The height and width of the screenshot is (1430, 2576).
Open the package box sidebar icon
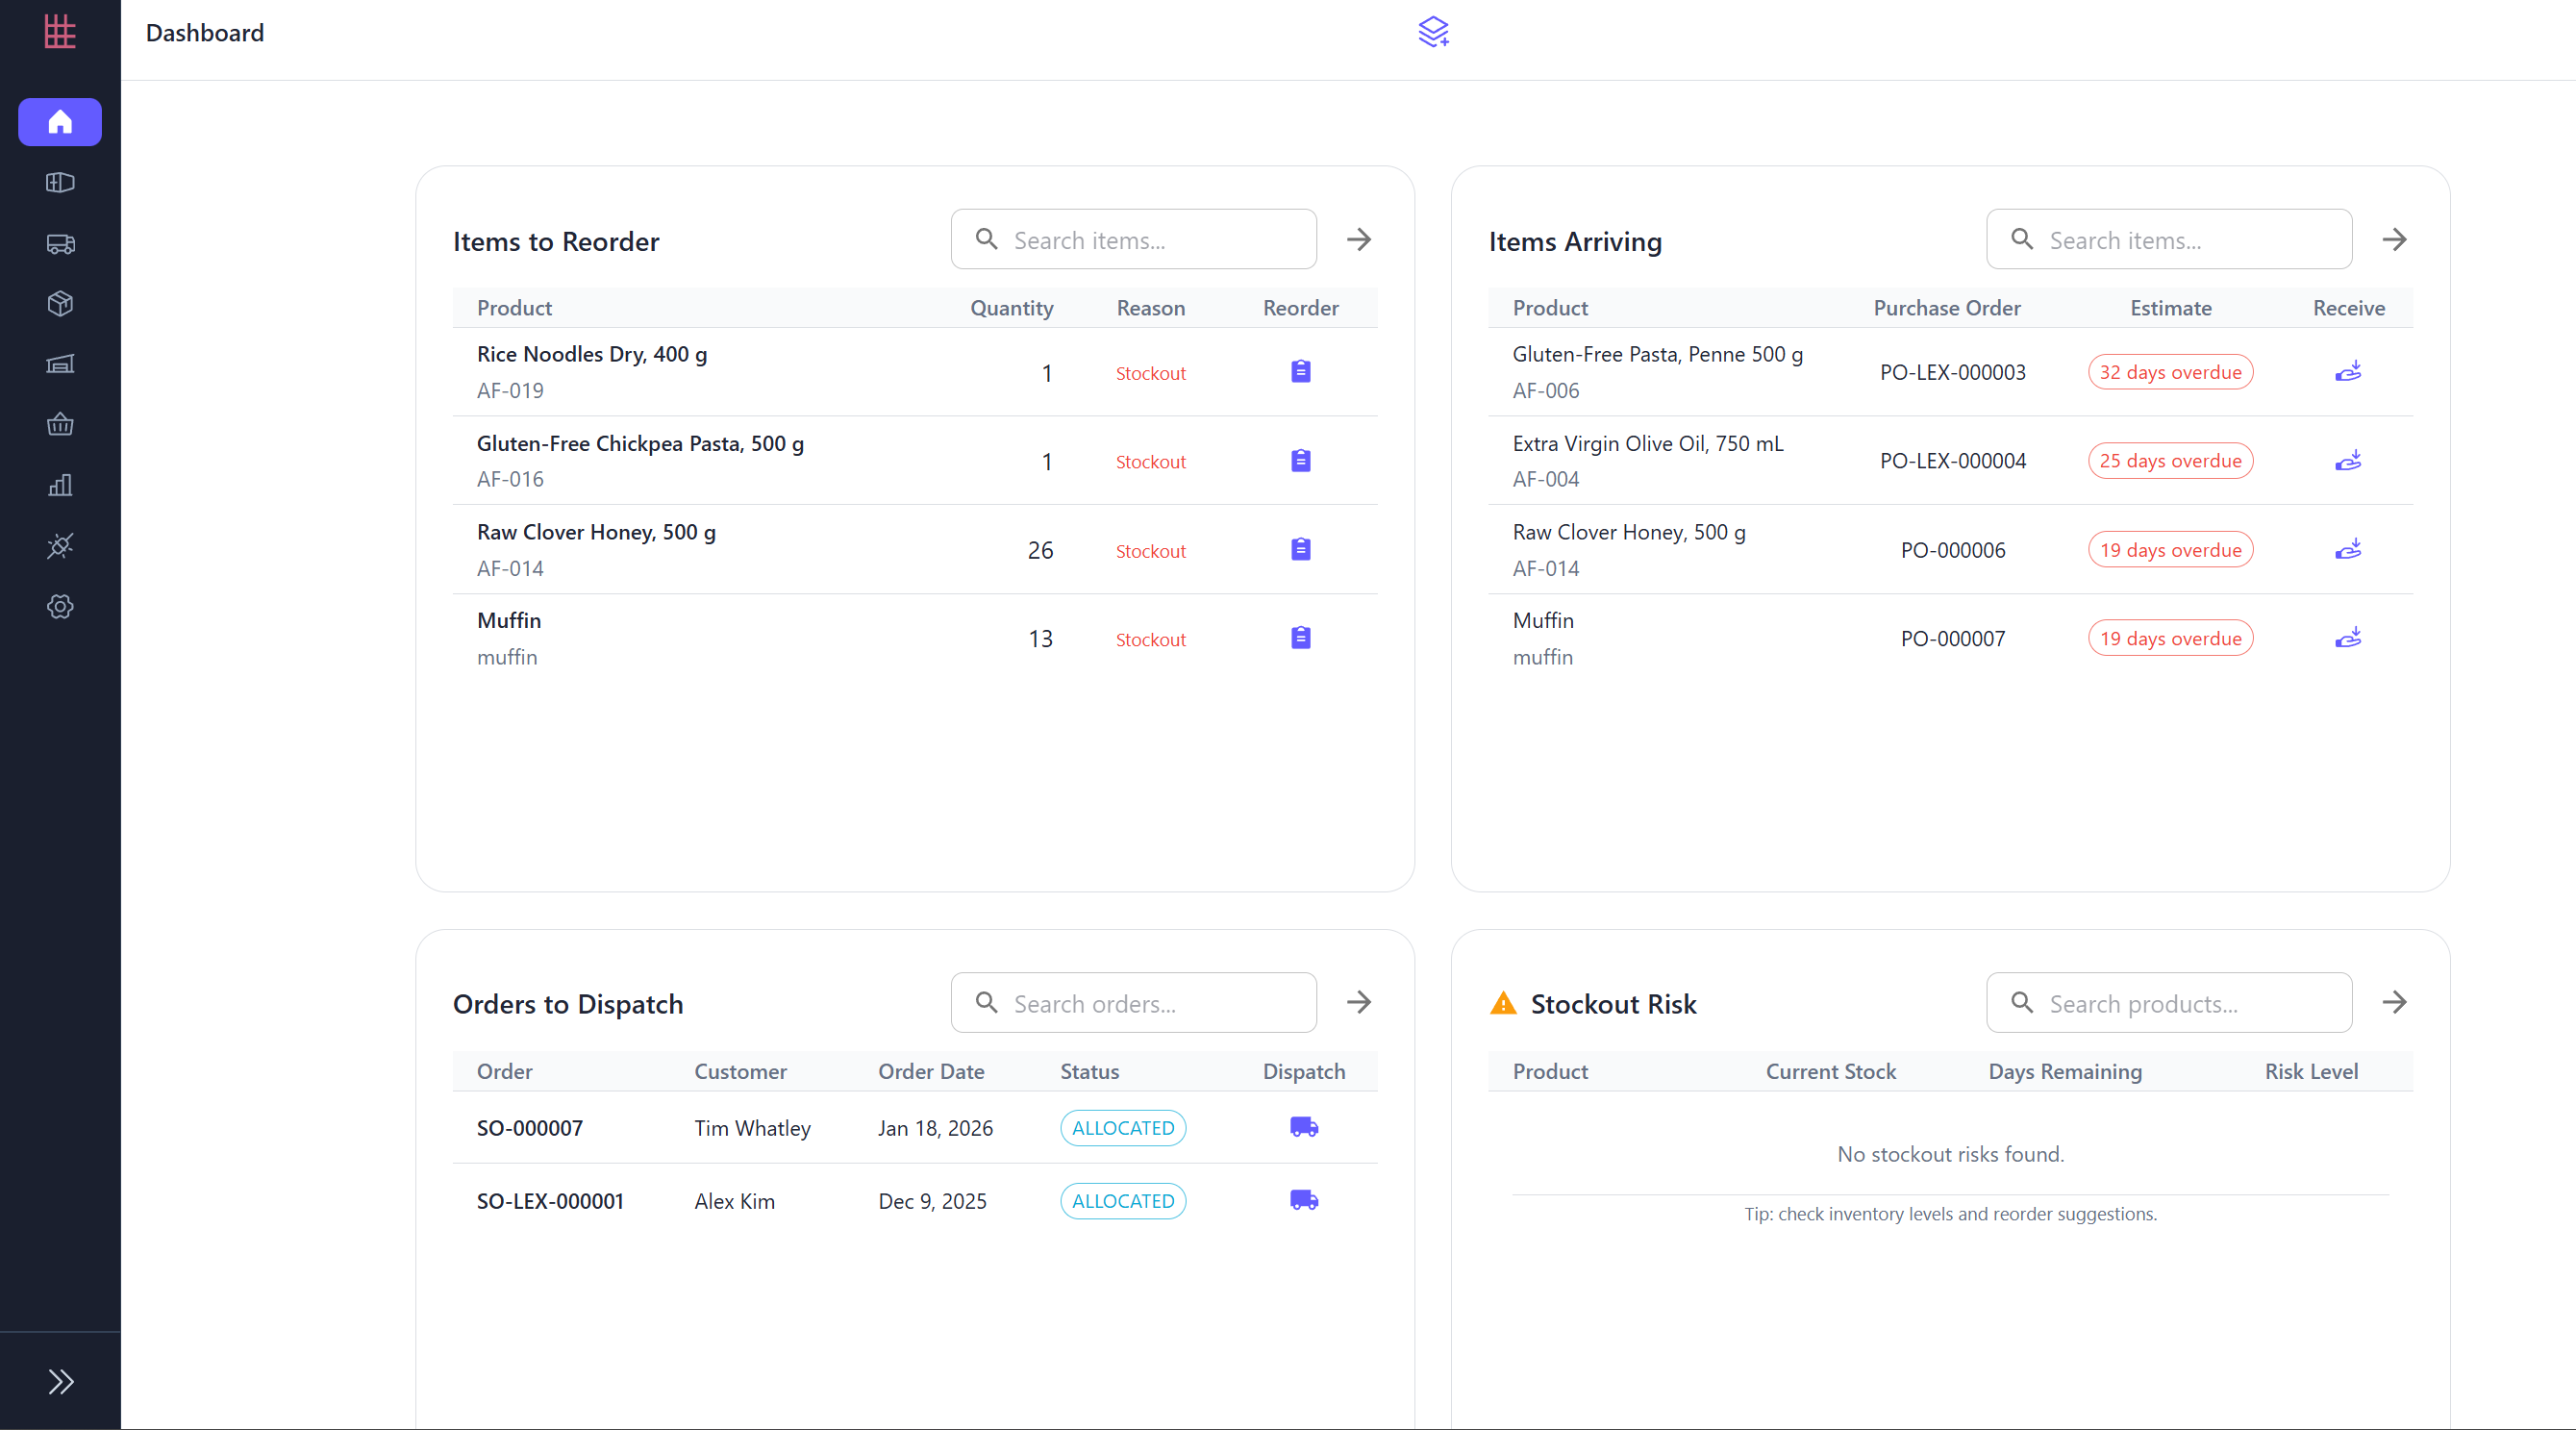tap(60, 303)
